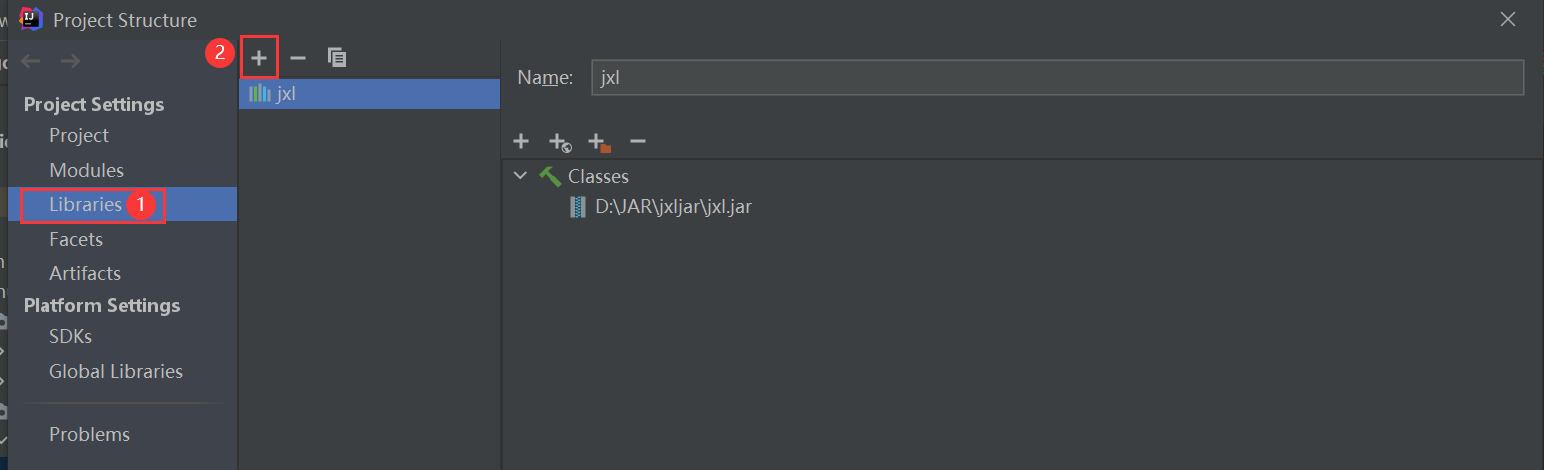Remove selected library with minus icon

coord(297,58)
